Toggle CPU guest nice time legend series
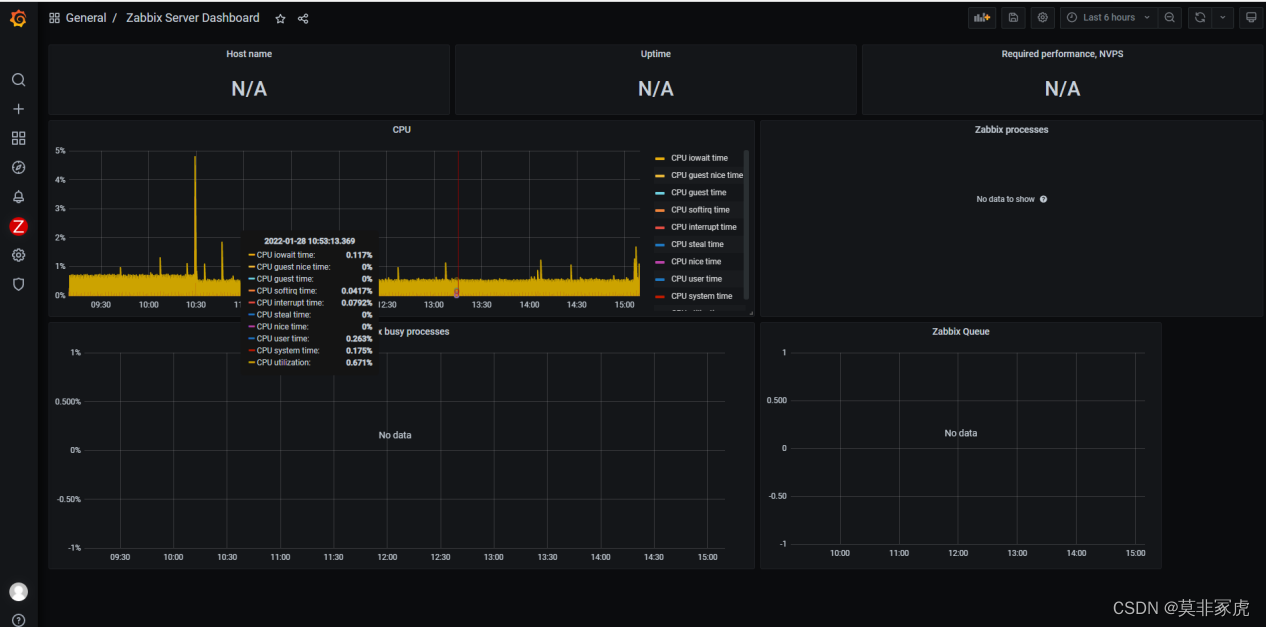Viewport: 1266px width, 627px height. click(707, 175)
